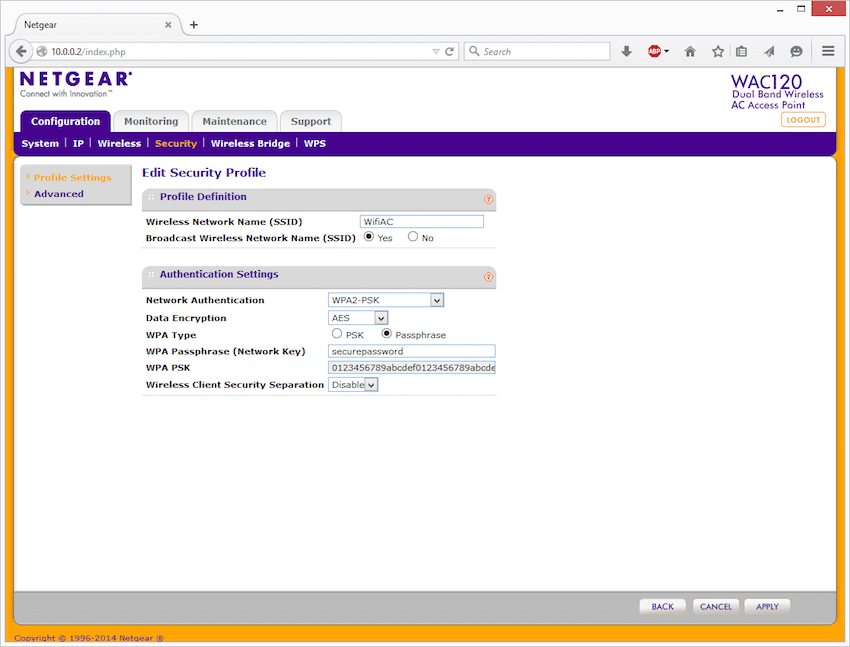Click the CANCEL button
The image size is (850, 647).
[716, 606]
